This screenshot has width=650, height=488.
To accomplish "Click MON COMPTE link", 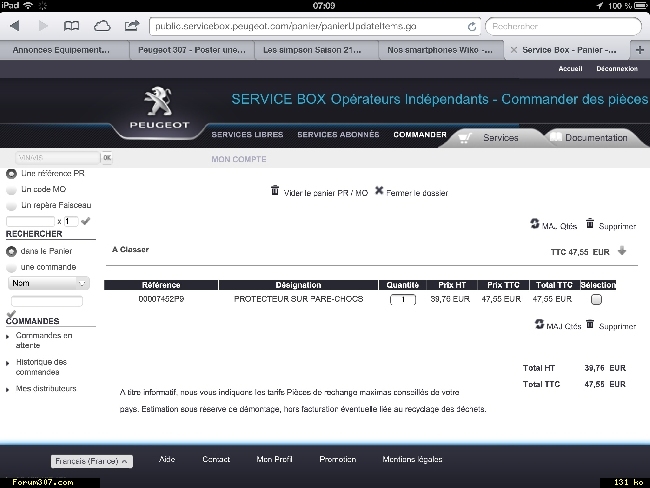I will tap(239, 159).
